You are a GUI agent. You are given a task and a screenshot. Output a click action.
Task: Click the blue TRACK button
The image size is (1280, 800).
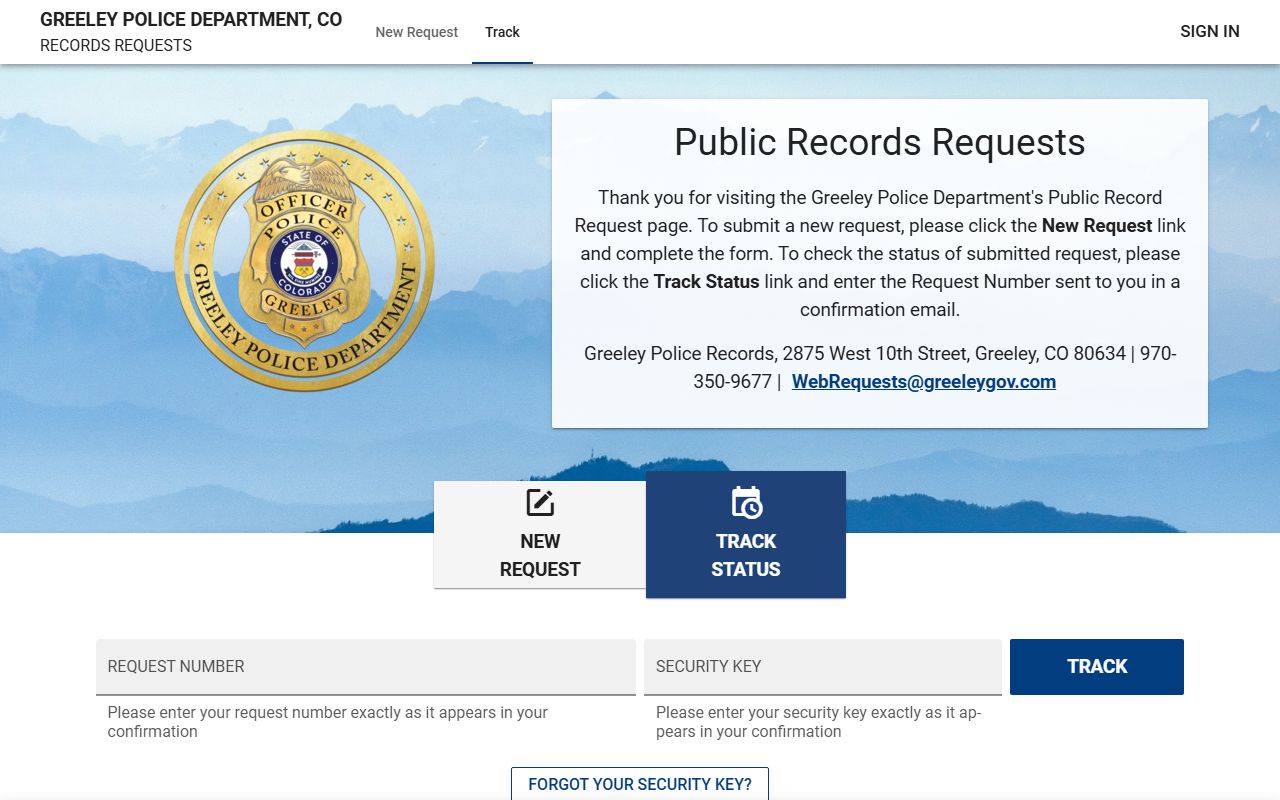point(1097,667)
